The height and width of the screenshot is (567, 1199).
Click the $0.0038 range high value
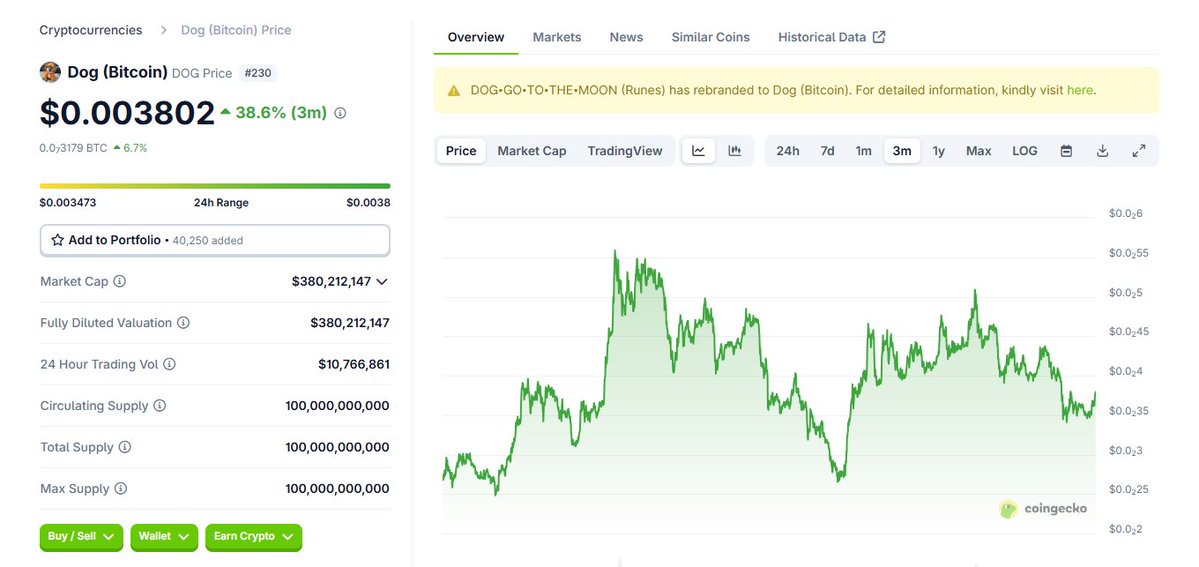(x=368, y=203)
